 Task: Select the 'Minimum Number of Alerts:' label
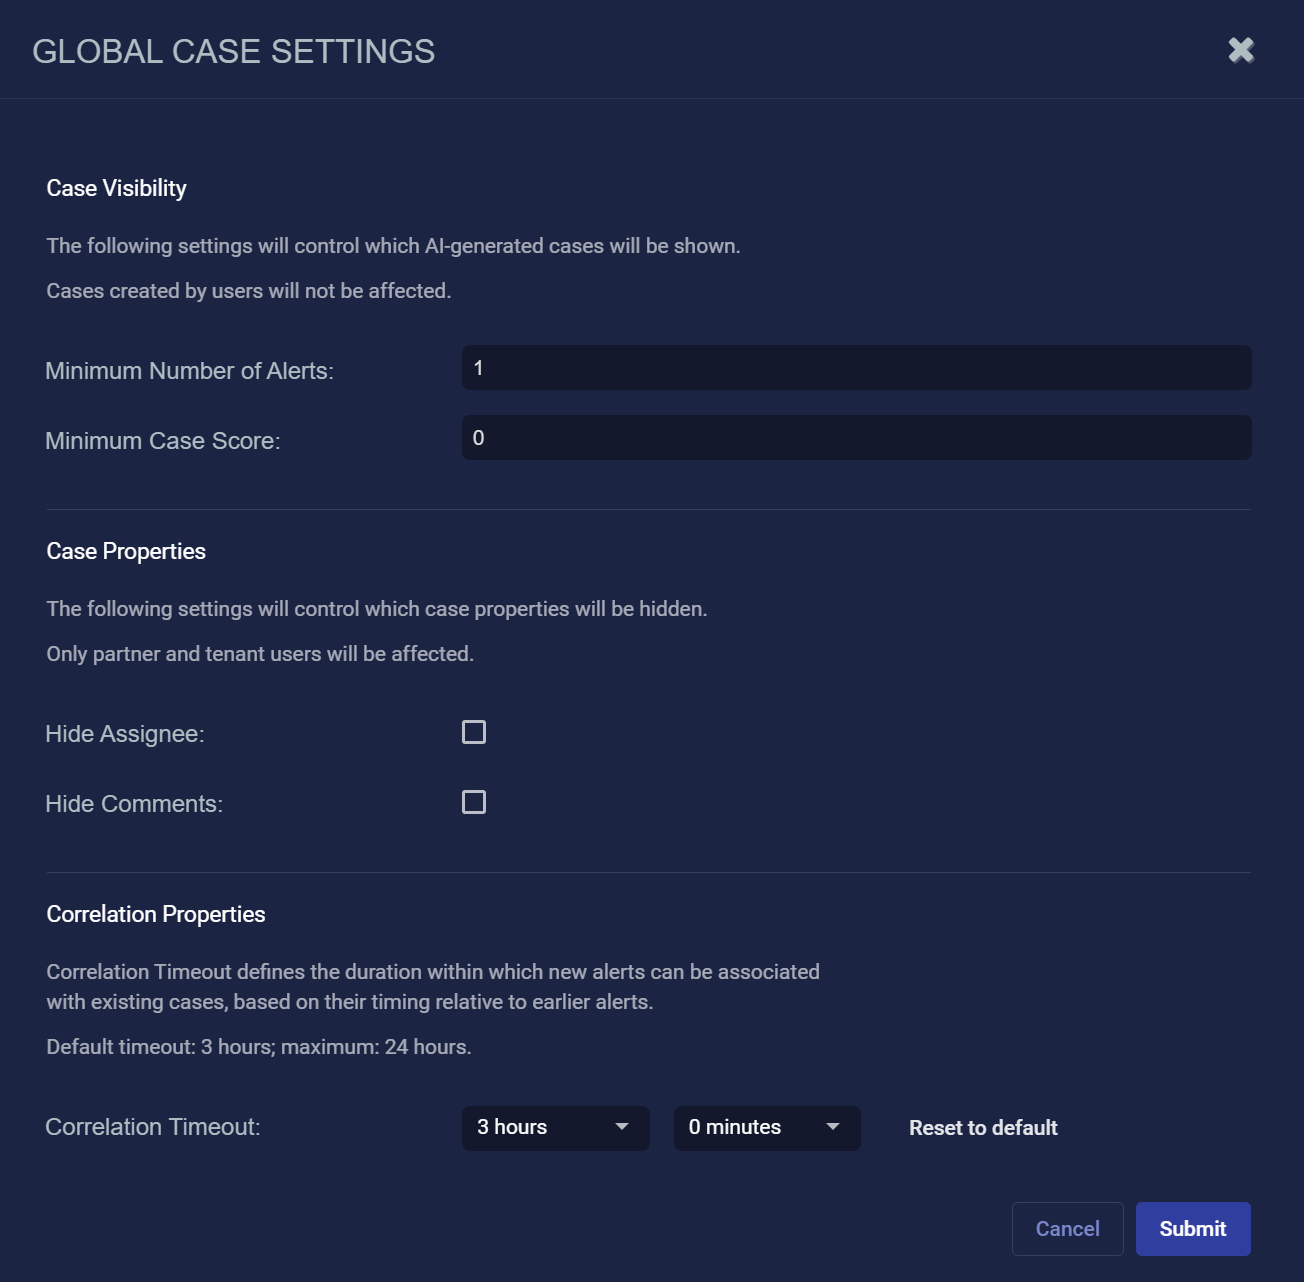[189, 371]
